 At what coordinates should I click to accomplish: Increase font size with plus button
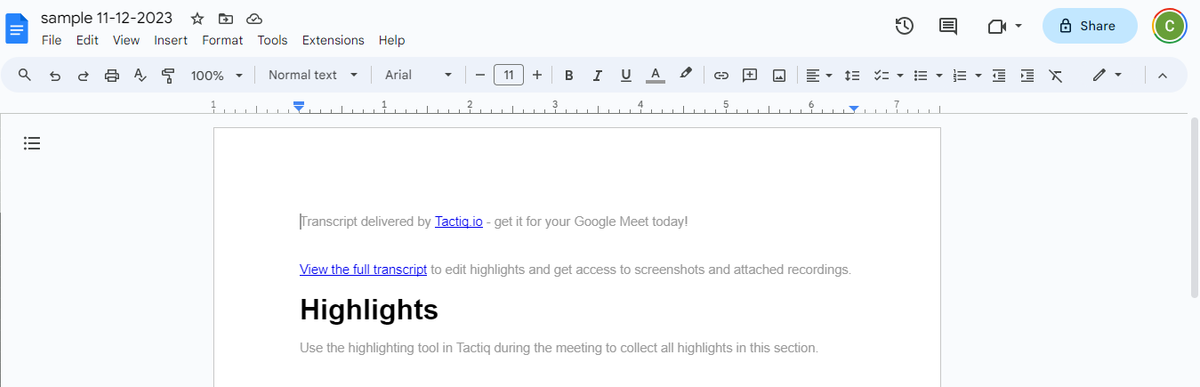537,75
